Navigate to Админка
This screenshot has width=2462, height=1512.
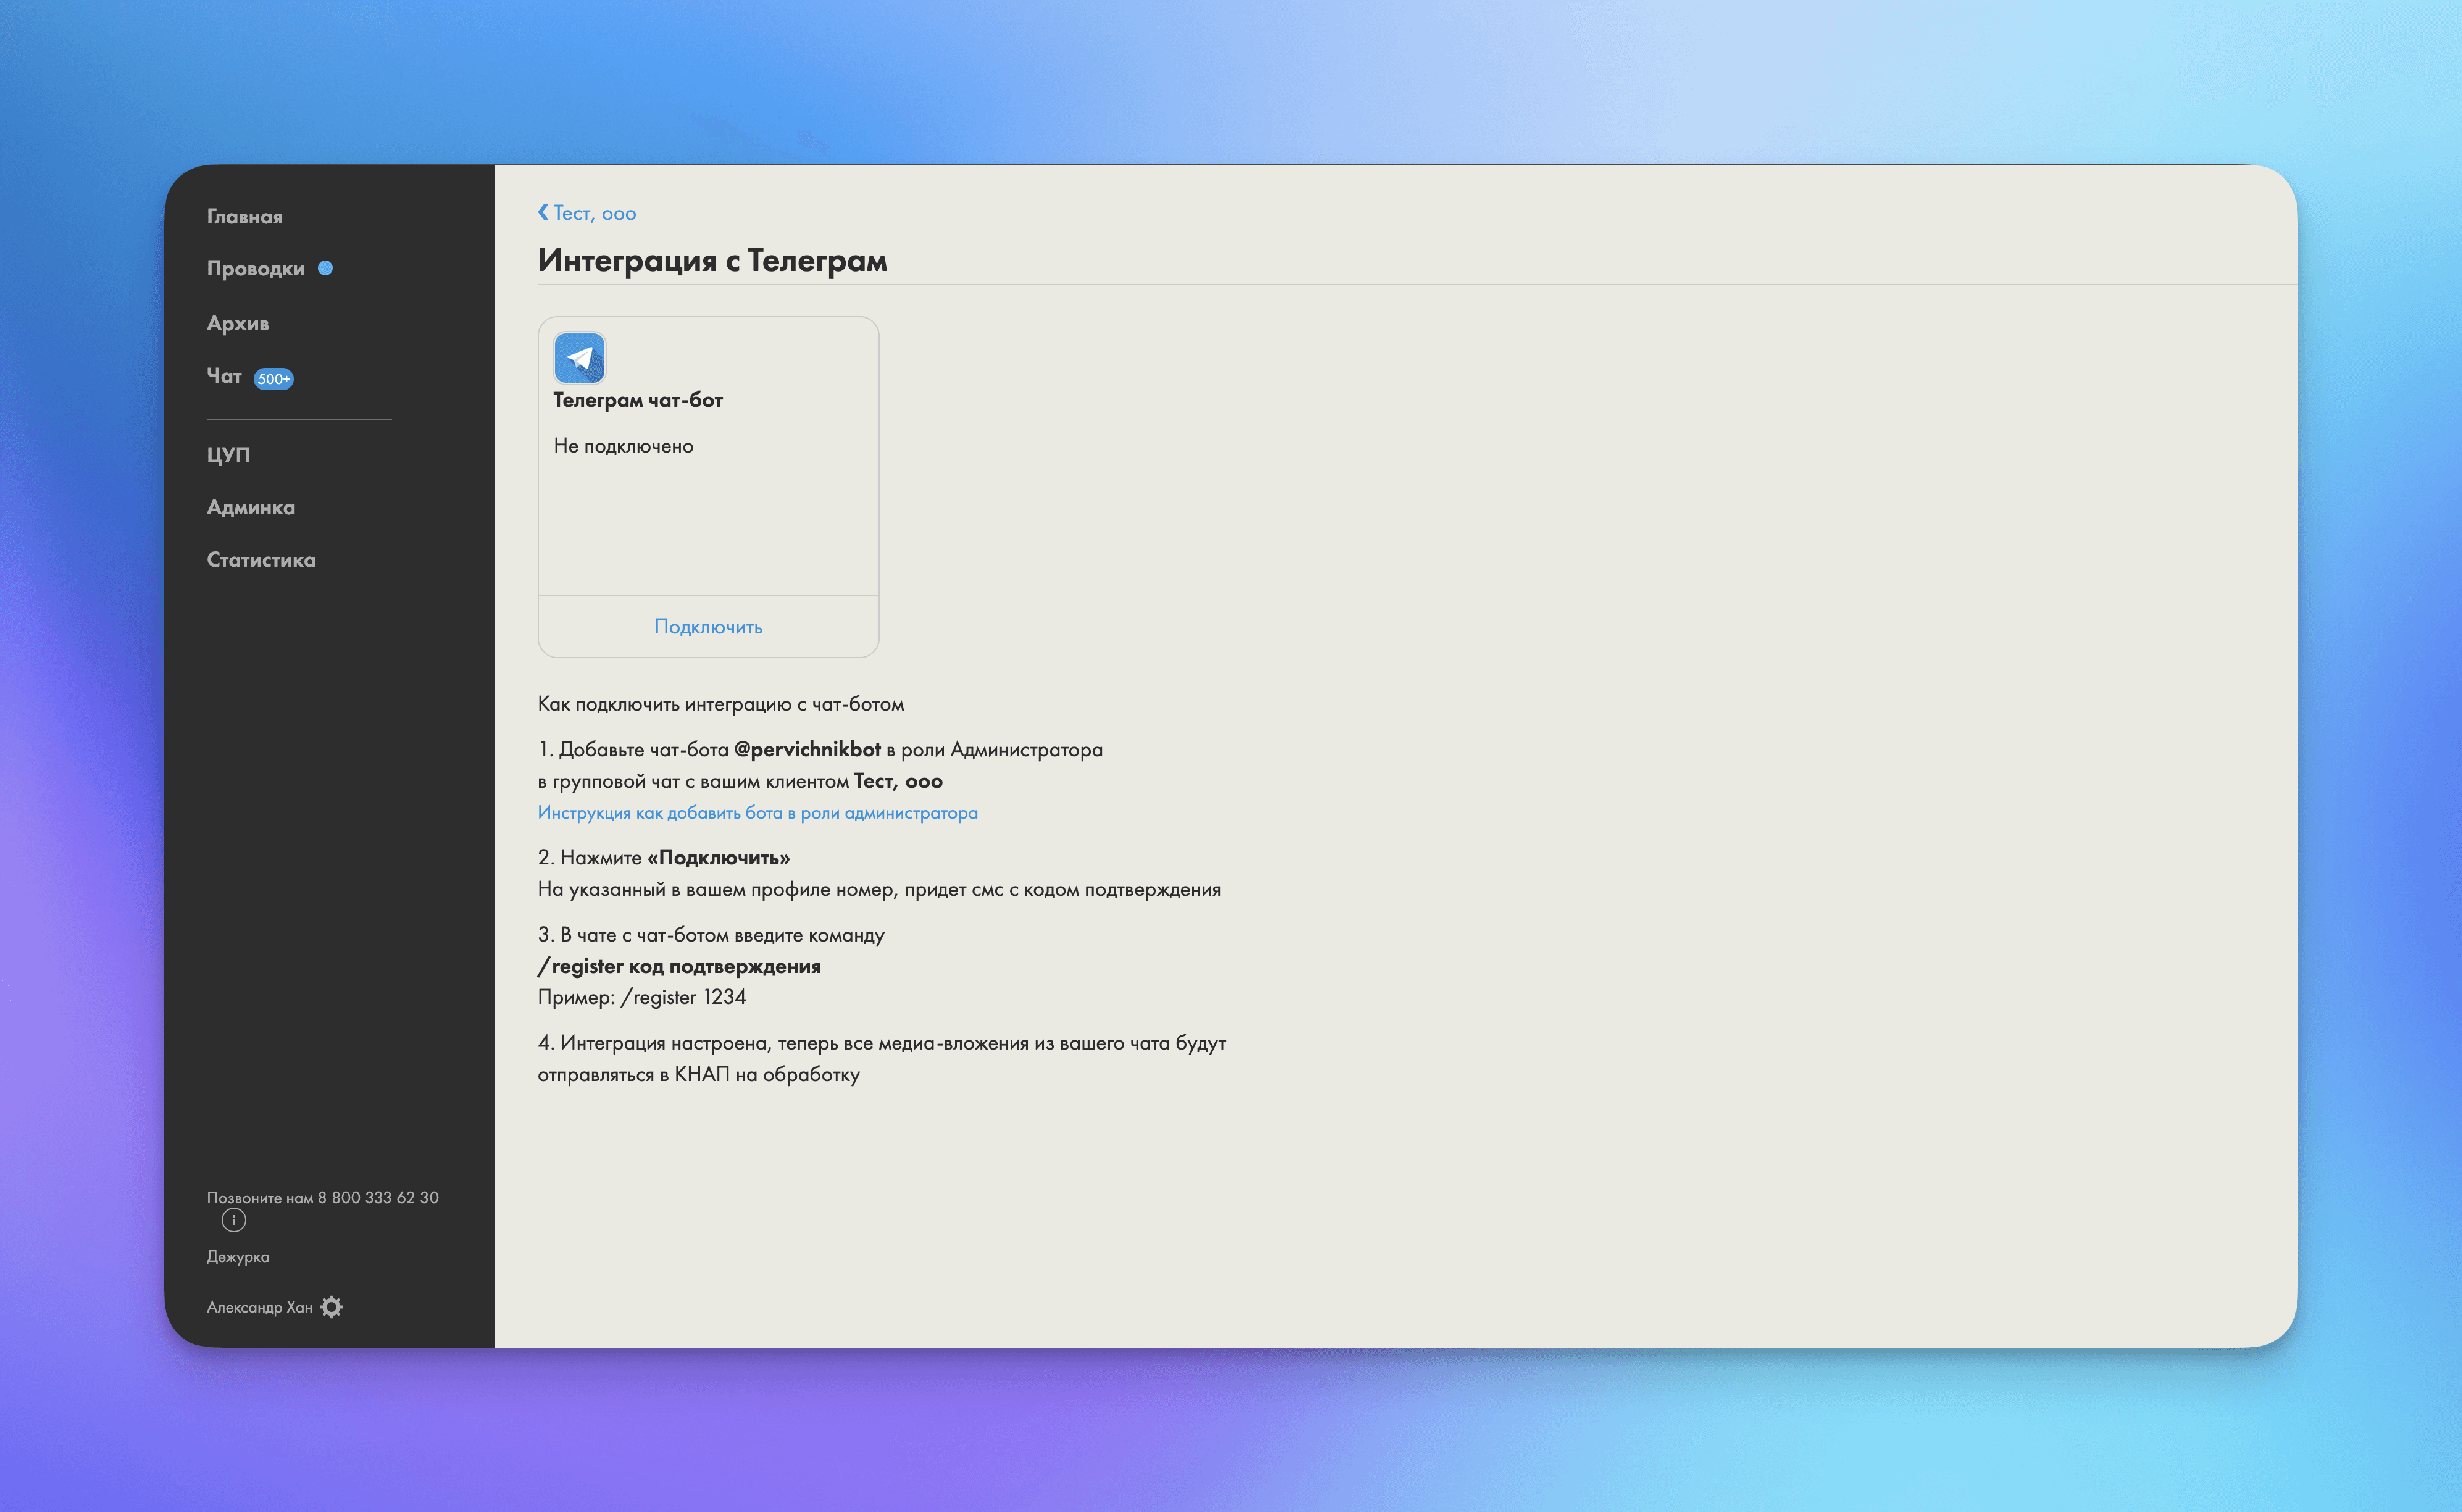pyautogui.click(x=250, y=508)
